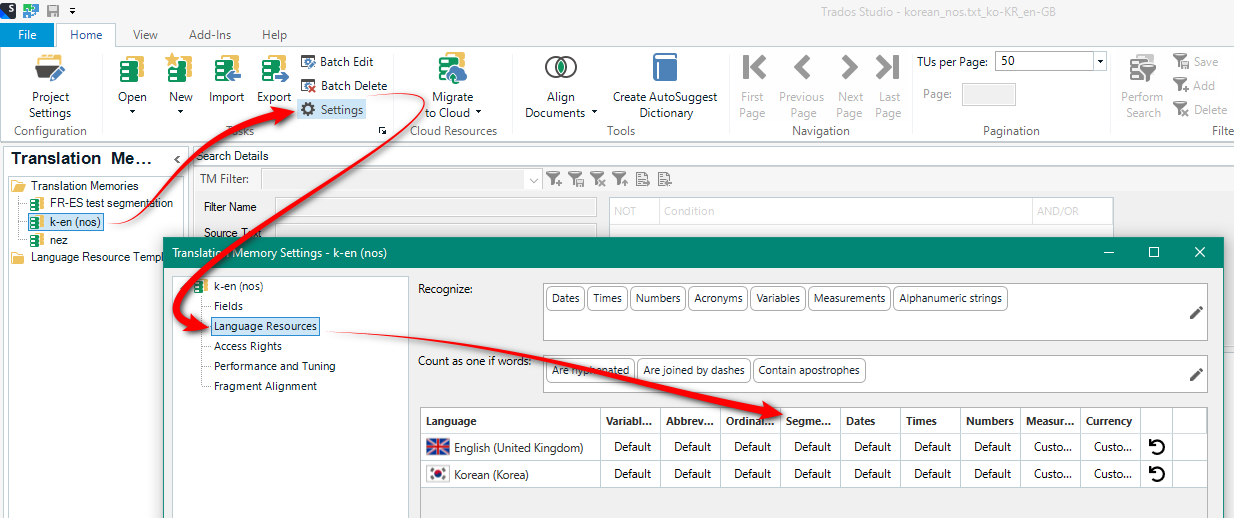The height and width of the screenshot is (518, 1234).
Task: Click the New translation memory icon
Action: coord(180,71)
